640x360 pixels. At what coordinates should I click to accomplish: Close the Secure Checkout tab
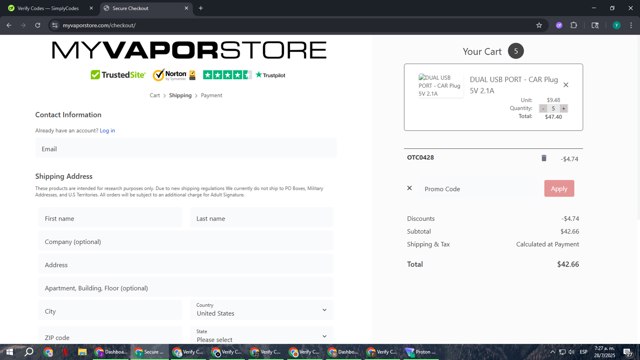point(186,8)
